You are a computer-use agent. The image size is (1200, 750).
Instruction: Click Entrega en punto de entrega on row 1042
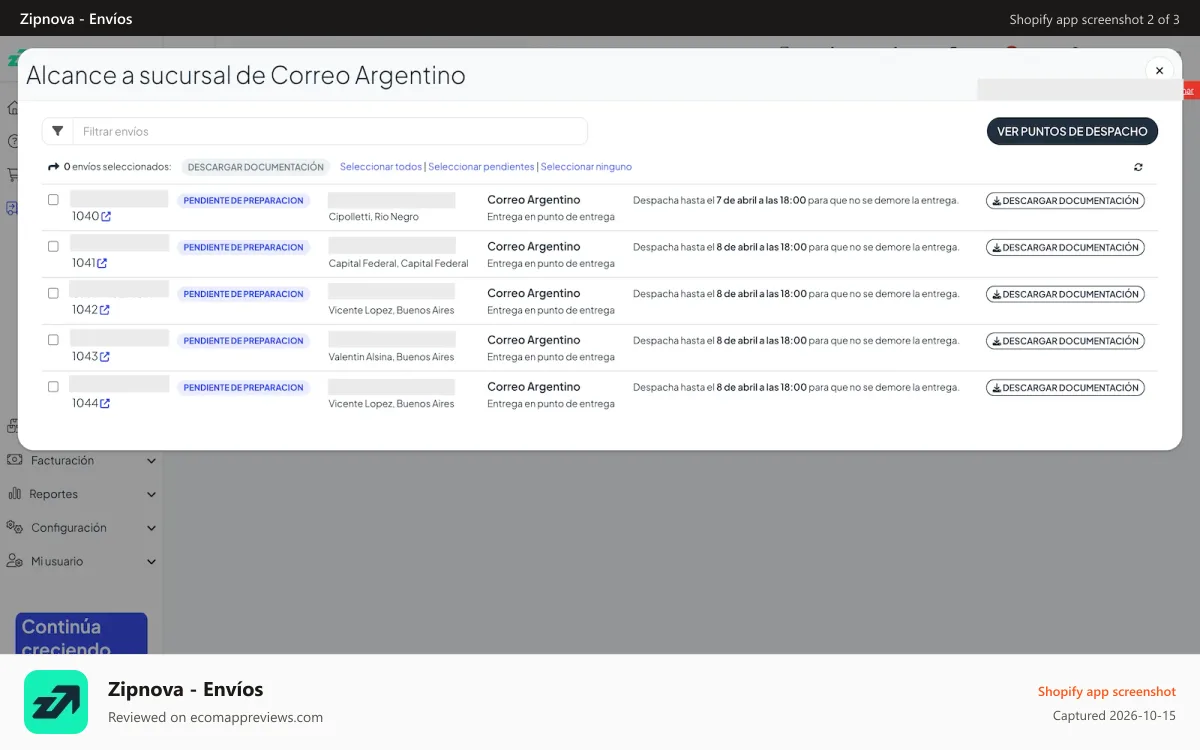tap(551, 310)
